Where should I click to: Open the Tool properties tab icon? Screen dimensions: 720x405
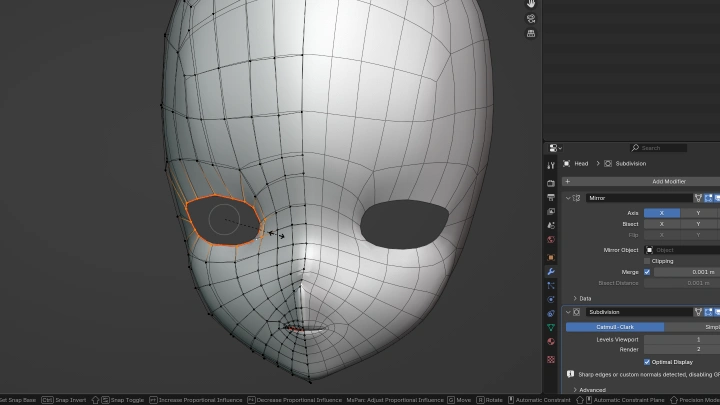[x=551, y=165]
